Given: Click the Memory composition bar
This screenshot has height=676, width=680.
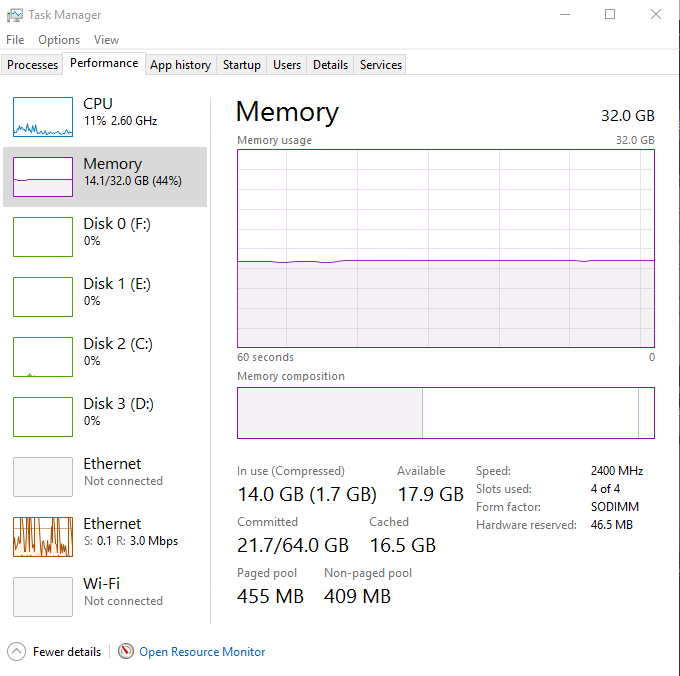Looking at the screenshot, I should tap(445, 413).
